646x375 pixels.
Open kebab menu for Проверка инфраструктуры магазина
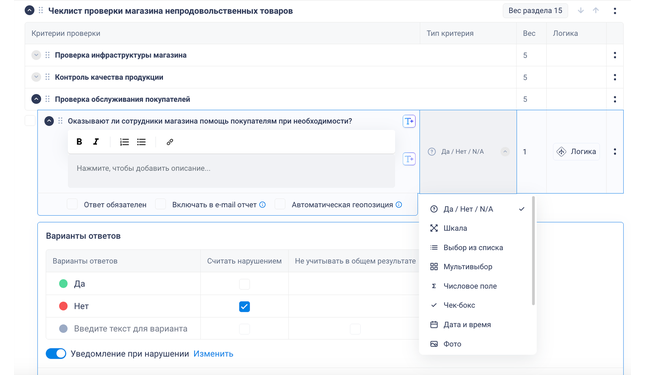615,55
